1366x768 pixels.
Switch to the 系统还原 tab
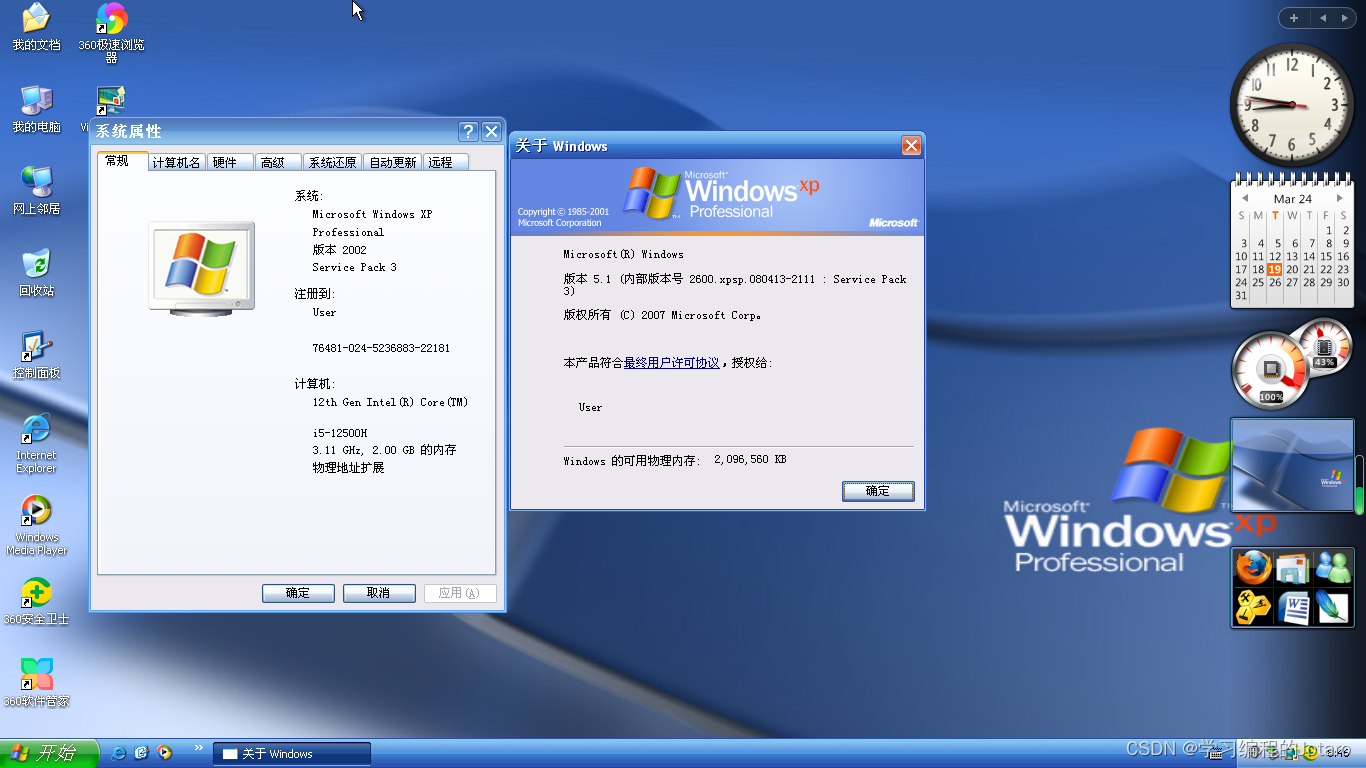pyautogui.click(x=333, y=162)
